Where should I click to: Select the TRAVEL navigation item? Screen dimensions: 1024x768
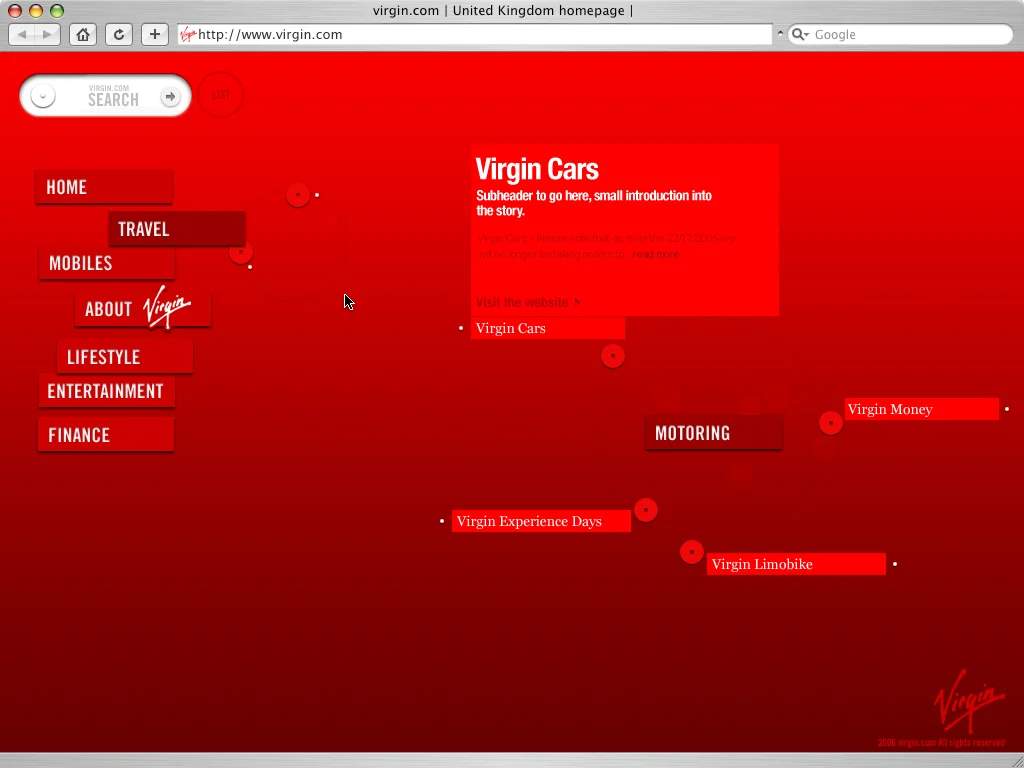177,229
